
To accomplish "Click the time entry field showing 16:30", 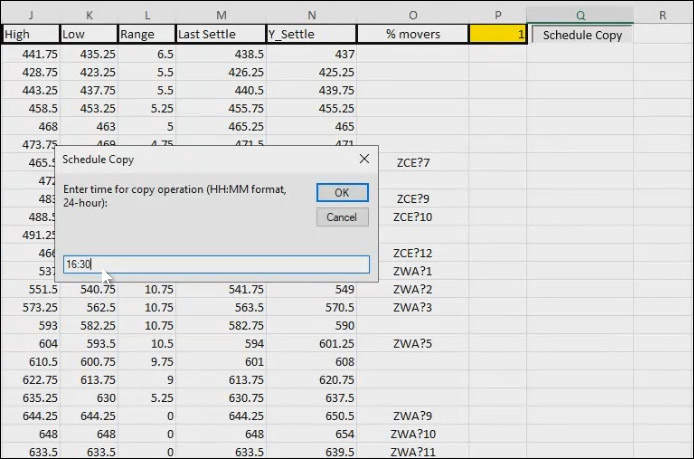I will pos(215,264).
